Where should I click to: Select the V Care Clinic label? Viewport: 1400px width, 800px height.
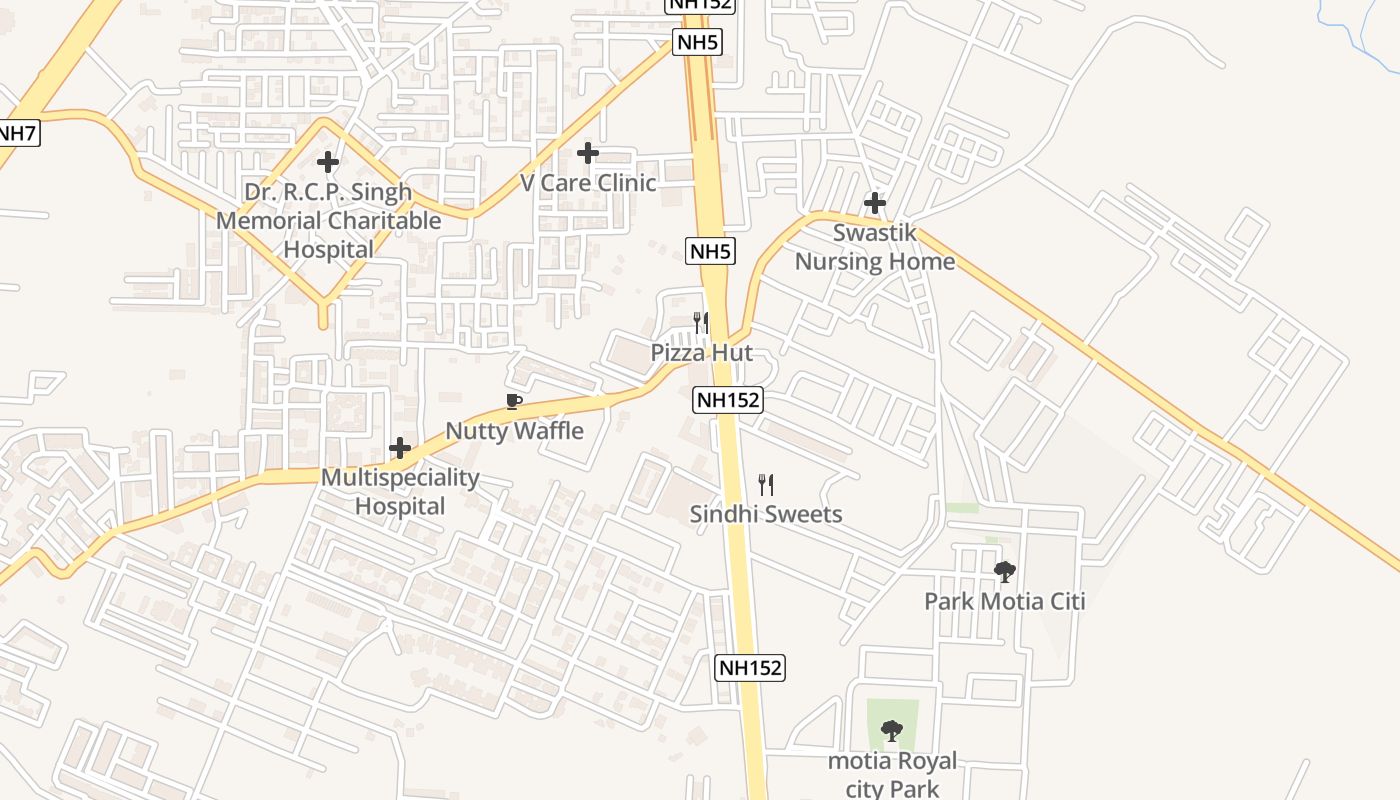point(588,183)
